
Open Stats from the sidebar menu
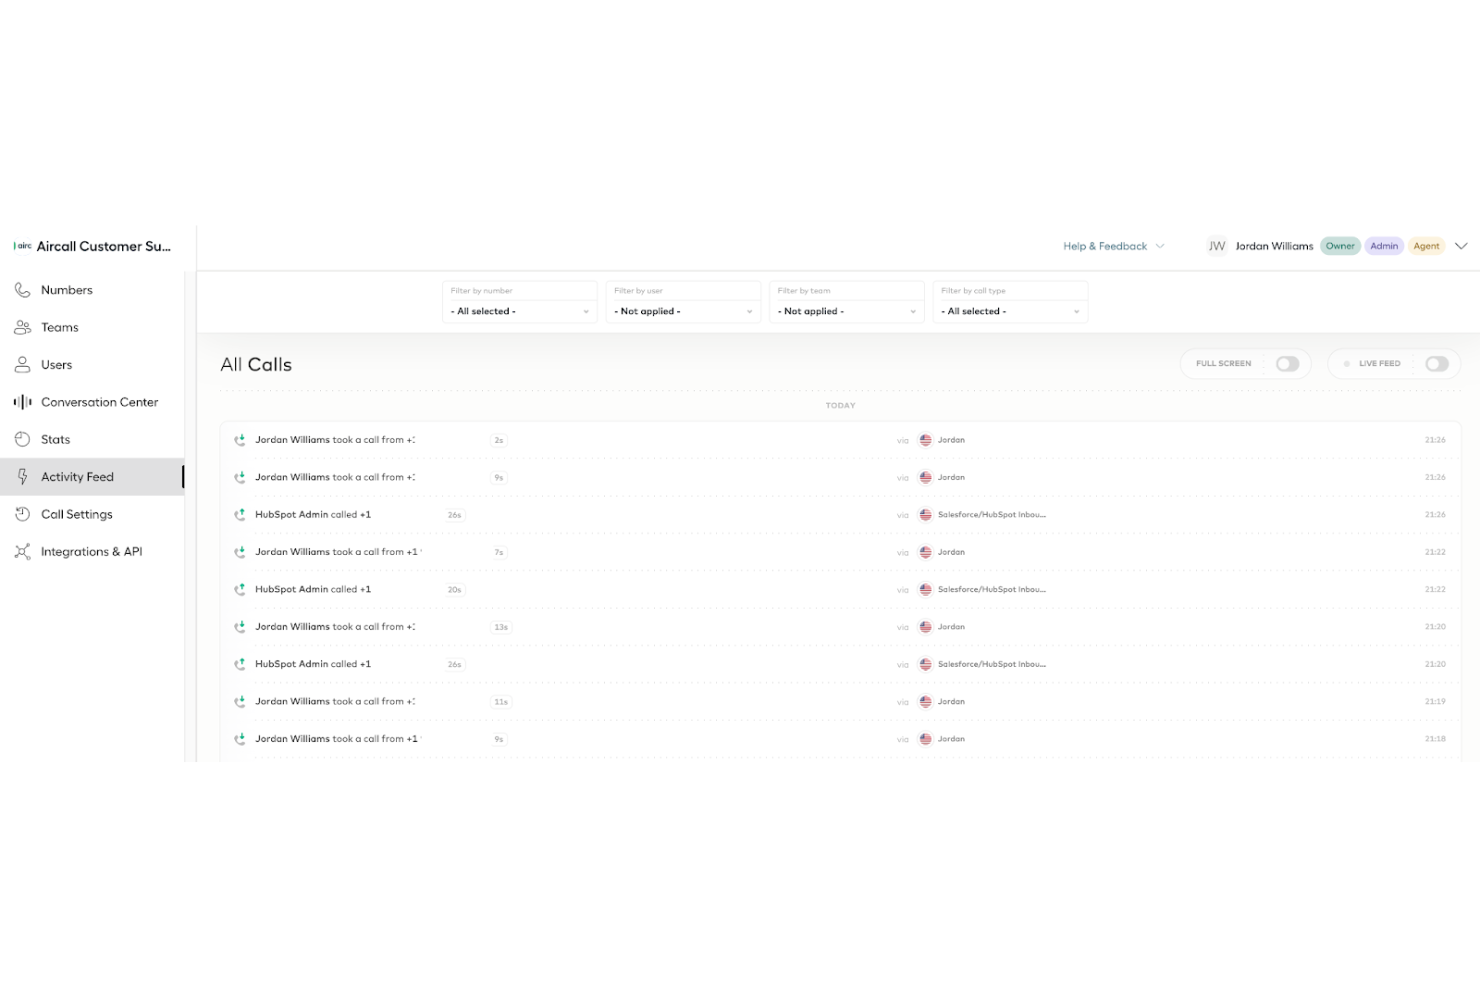[x=55, y=439]
